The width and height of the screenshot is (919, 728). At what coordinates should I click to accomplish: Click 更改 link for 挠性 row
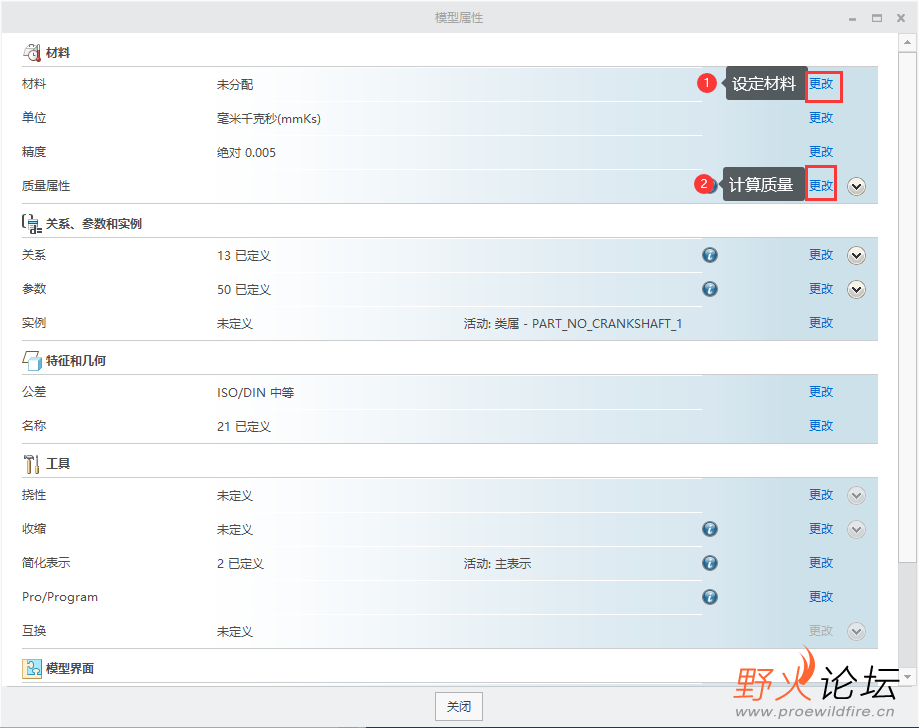(821, 495)
